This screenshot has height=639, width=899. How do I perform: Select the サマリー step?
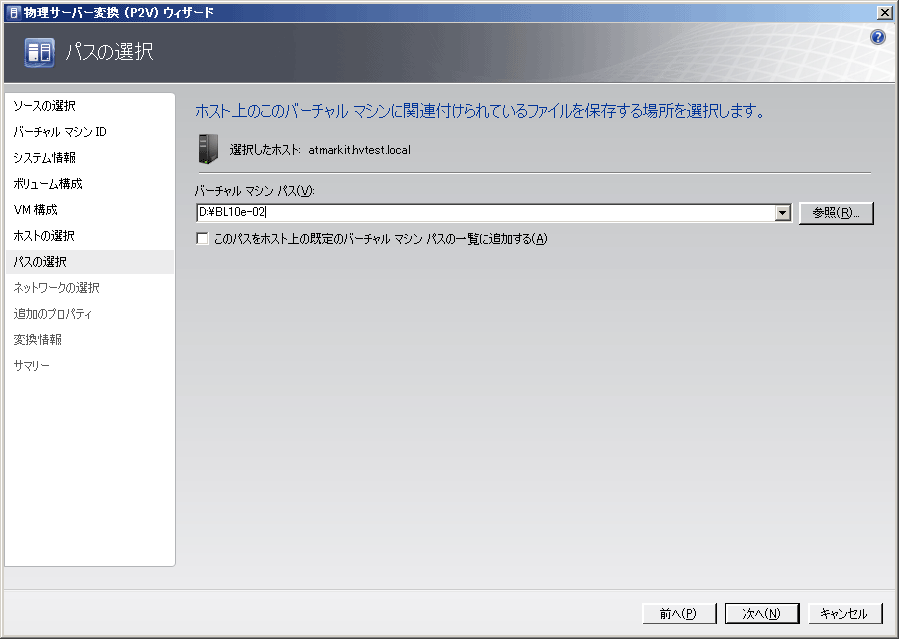point(32,365)
